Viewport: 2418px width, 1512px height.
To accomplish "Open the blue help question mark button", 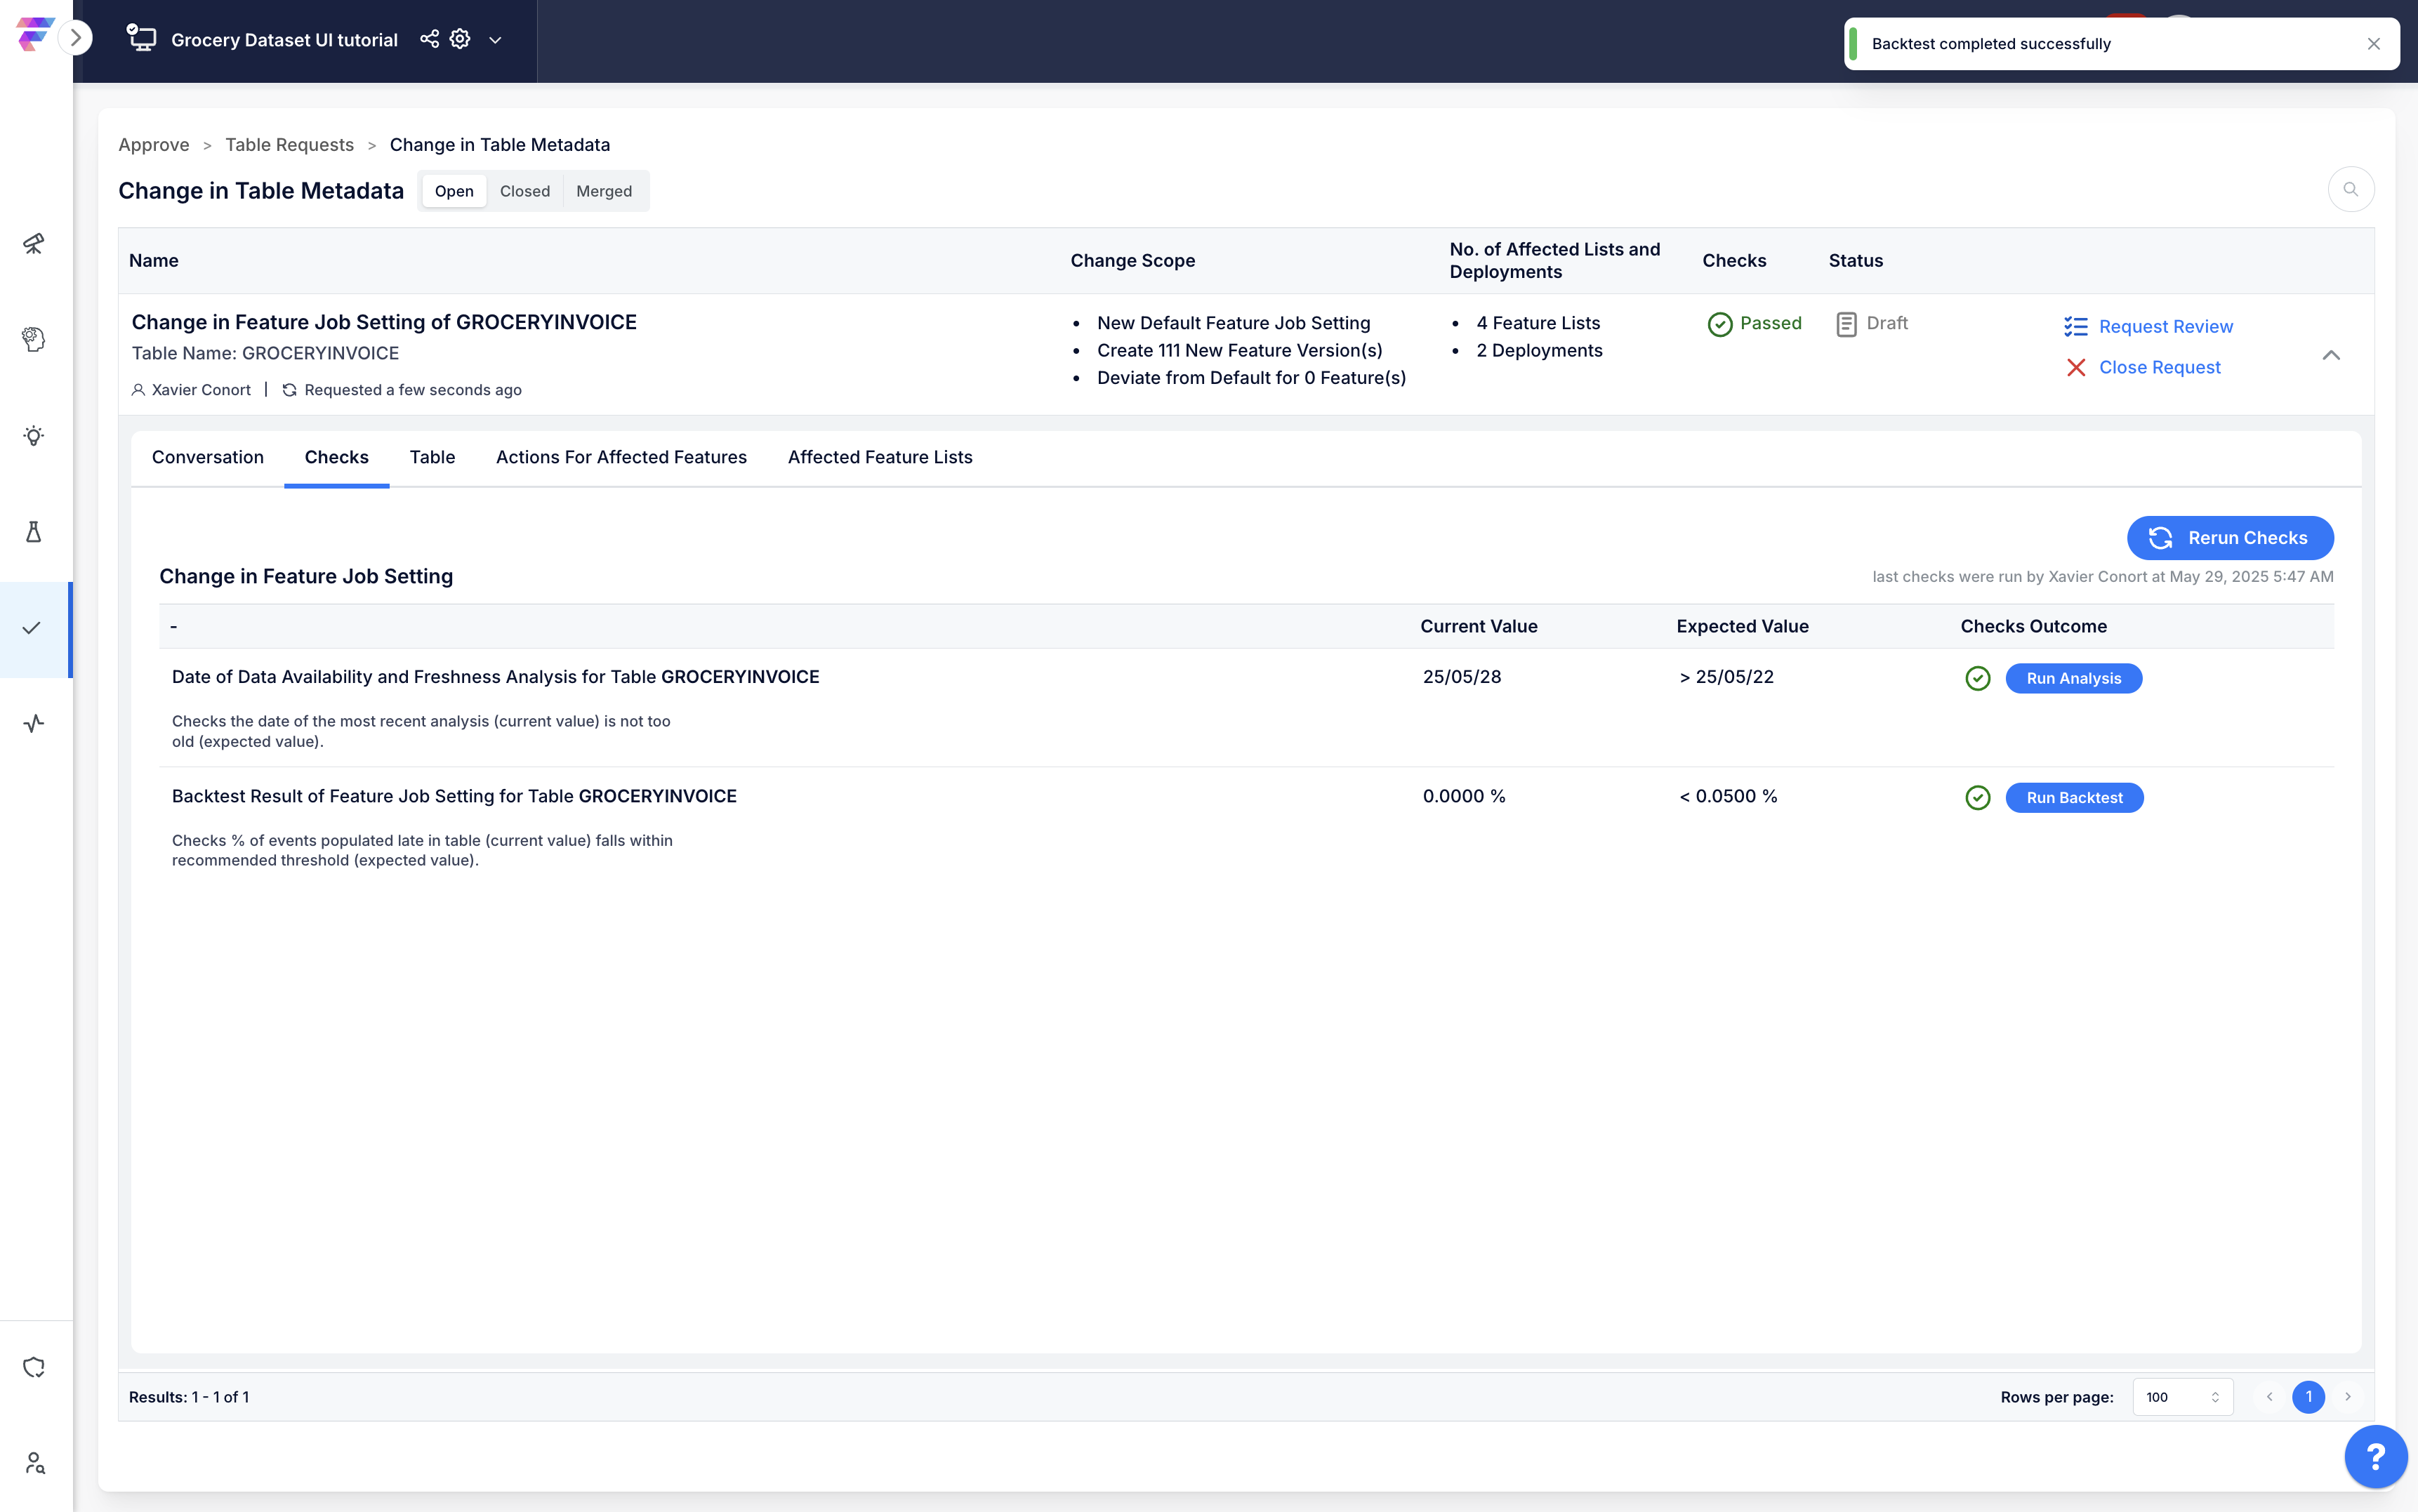I will click(2376, 1457).
